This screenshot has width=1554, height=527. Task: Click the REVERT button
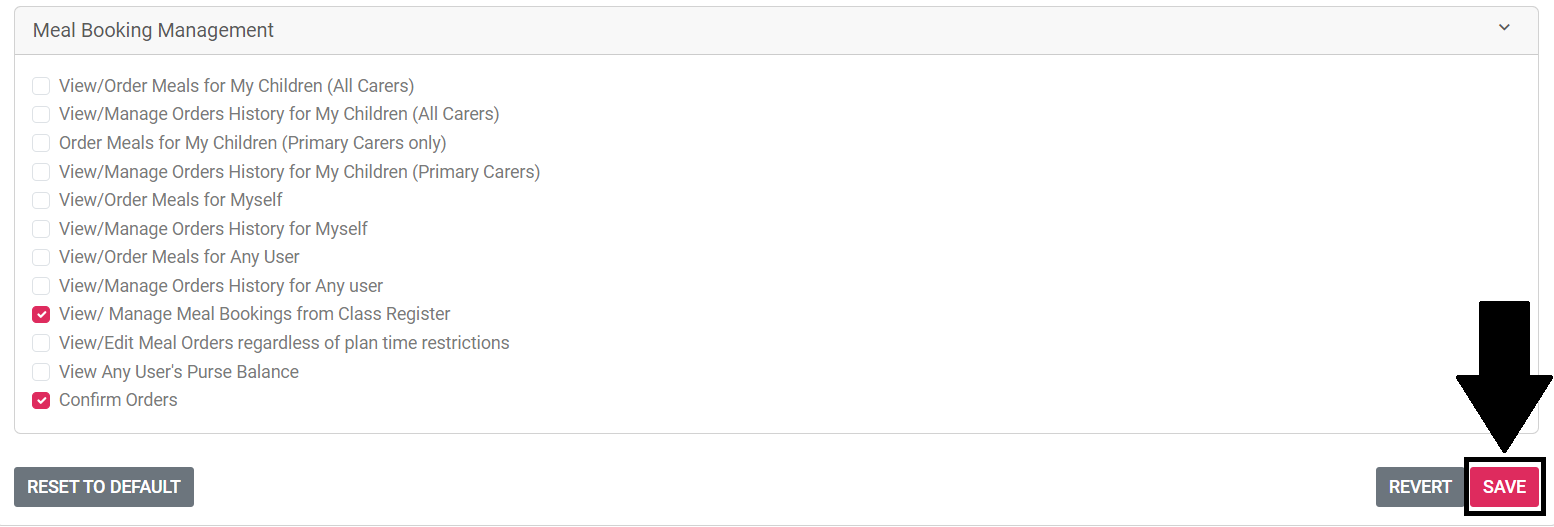pyautogui.click(x=1420, y=487)
